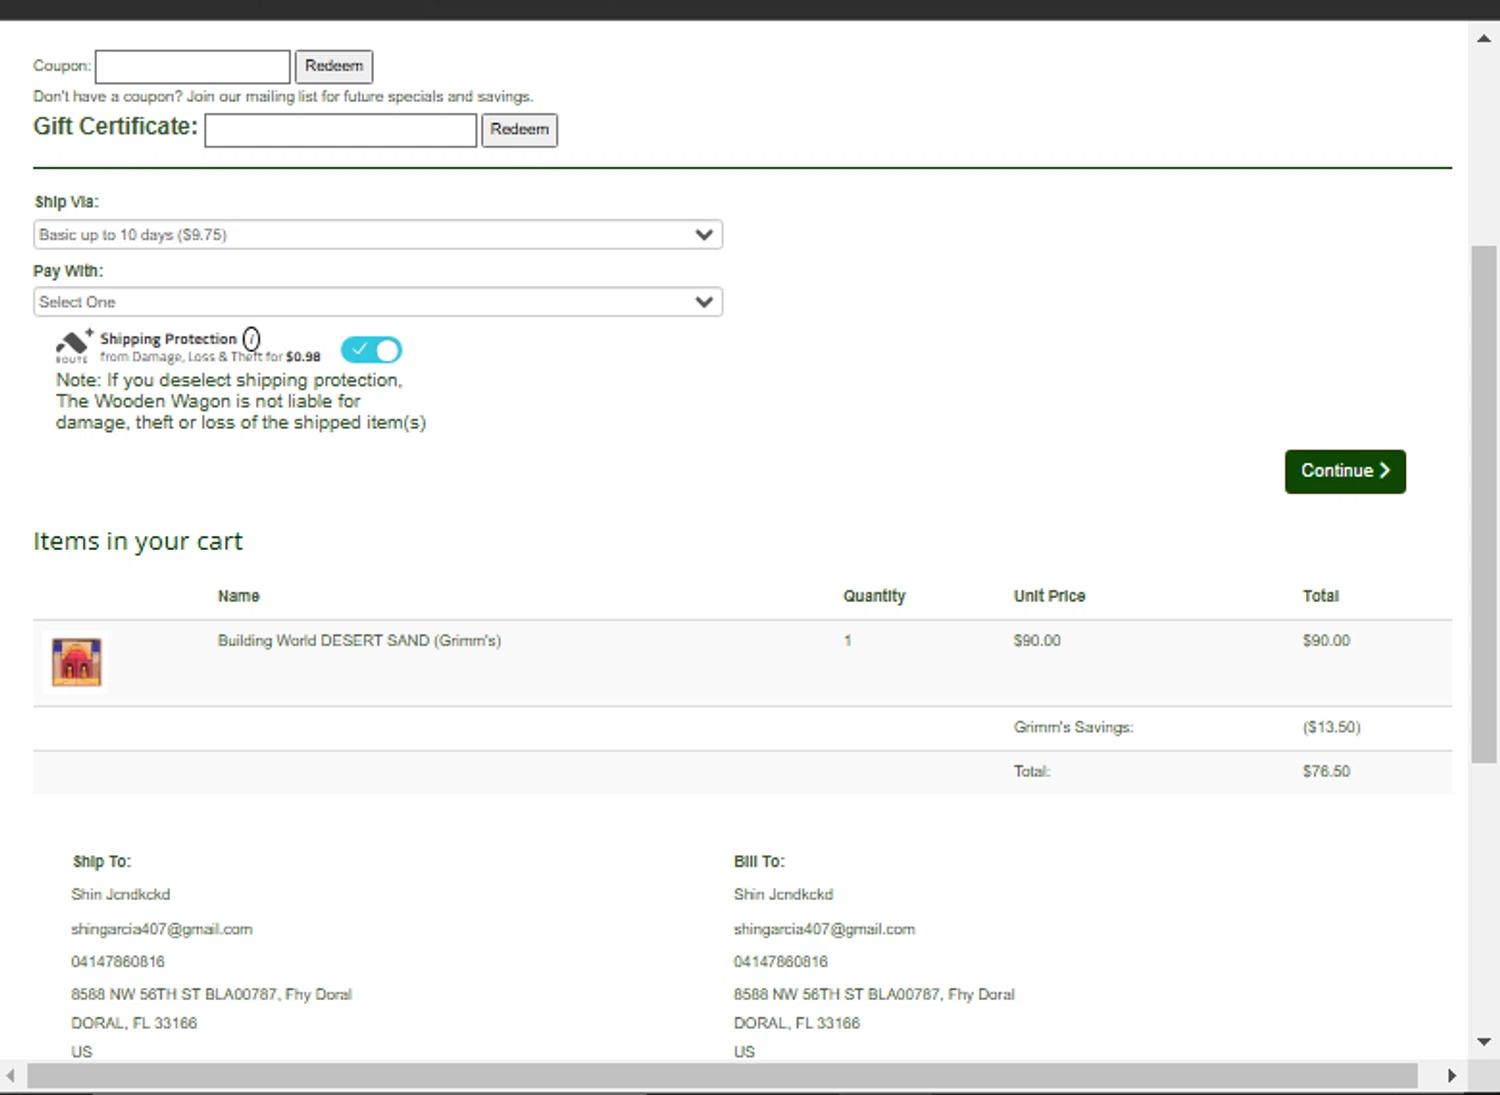Open the Ship Via dropdown
This screenshot has width=1500, height=1095.
pos(377,235)
